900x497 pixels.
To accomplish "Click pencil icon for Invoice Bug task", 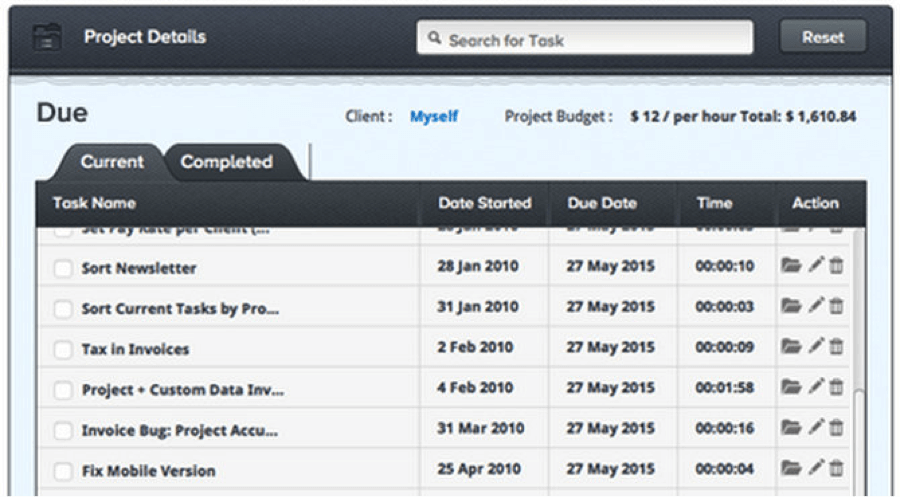I will [816, 427].
